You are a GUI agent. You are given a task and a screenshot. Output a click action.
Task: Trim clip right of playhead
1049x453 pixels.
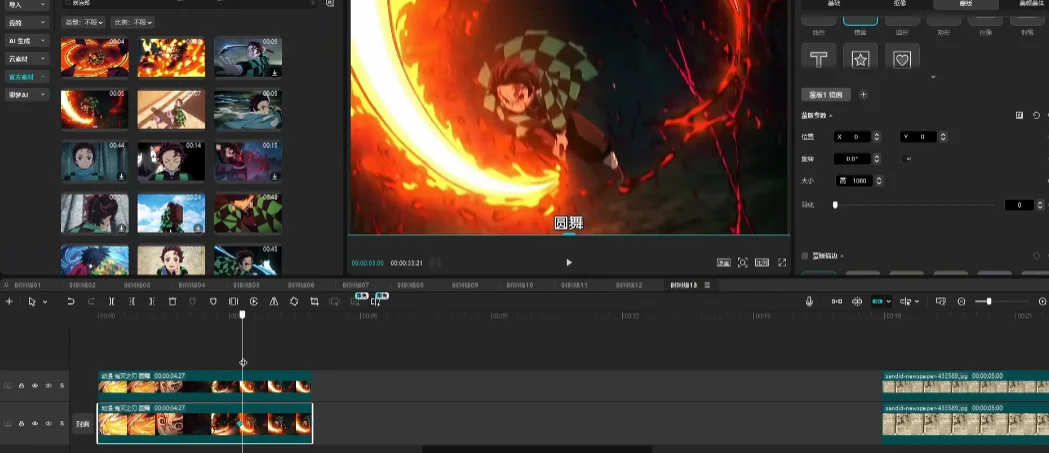click(x=152, y=302)
